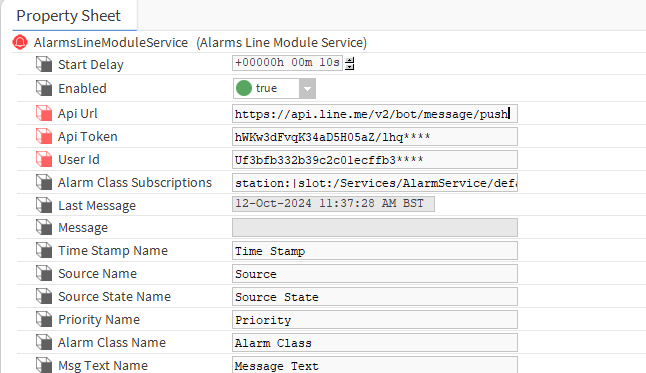Viewport: 646px width, 373px height.
Task: Click the Start Delay duration field
Action: click(288, 63)
